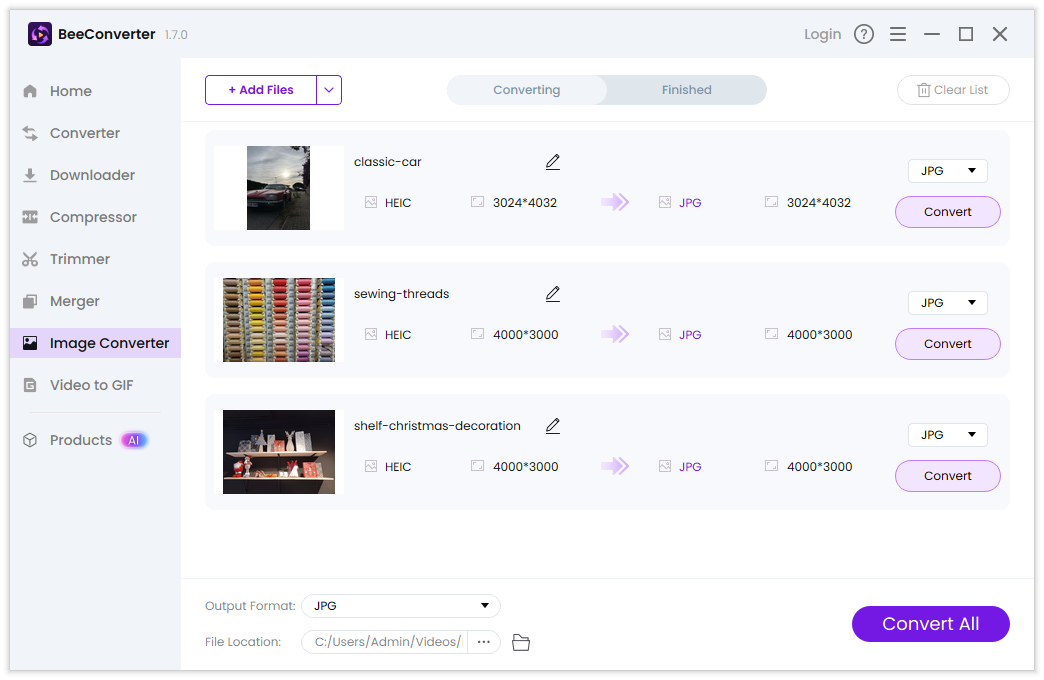The width and height of the screenshot is (1044, 680).
Task: Click the Clear List button
Action: point(953,90)
